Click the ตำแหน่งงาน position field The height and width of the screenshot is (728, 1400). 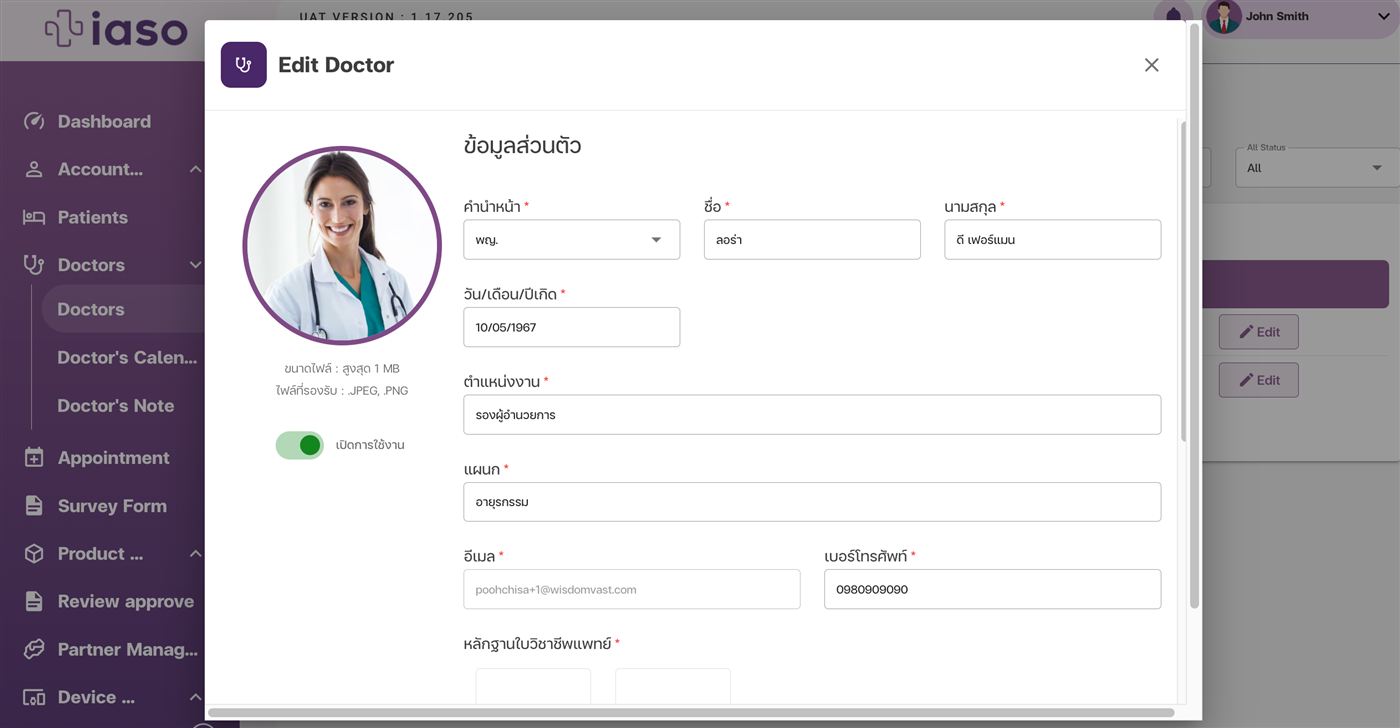812,415
